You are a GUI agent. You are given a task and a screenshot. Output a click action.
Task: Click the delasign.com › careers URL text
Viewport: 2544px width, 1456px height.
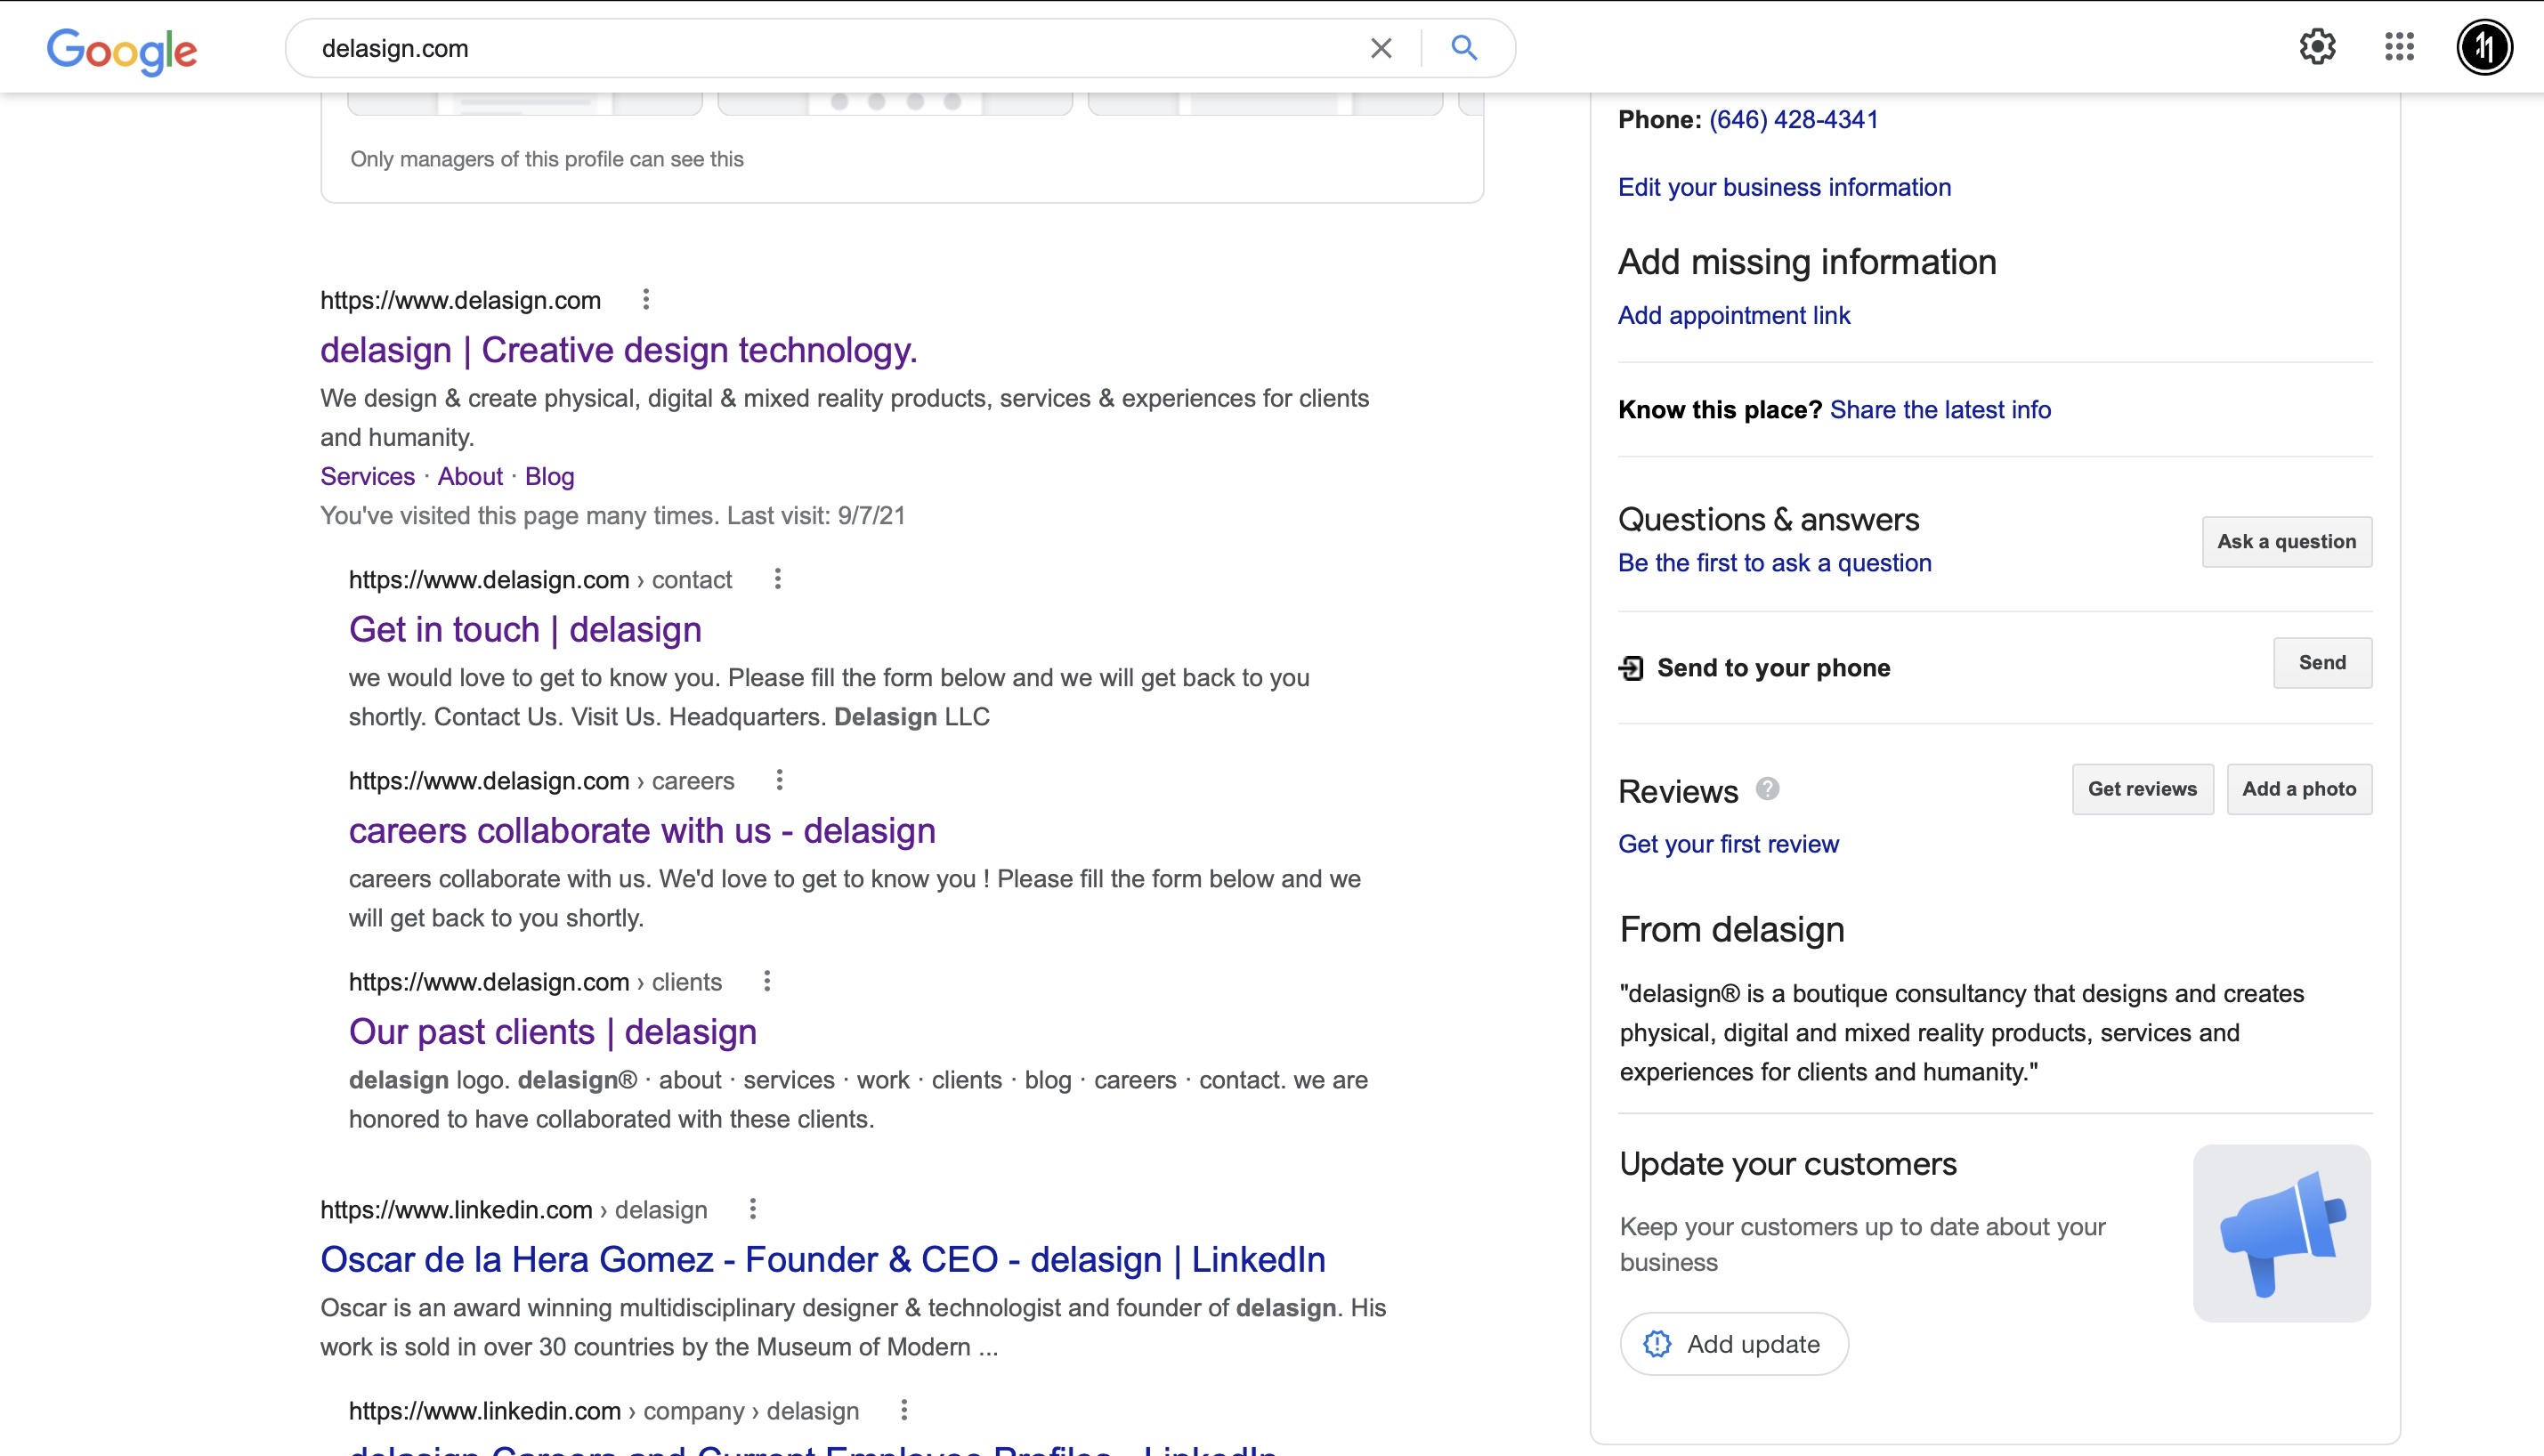point(541,781)
